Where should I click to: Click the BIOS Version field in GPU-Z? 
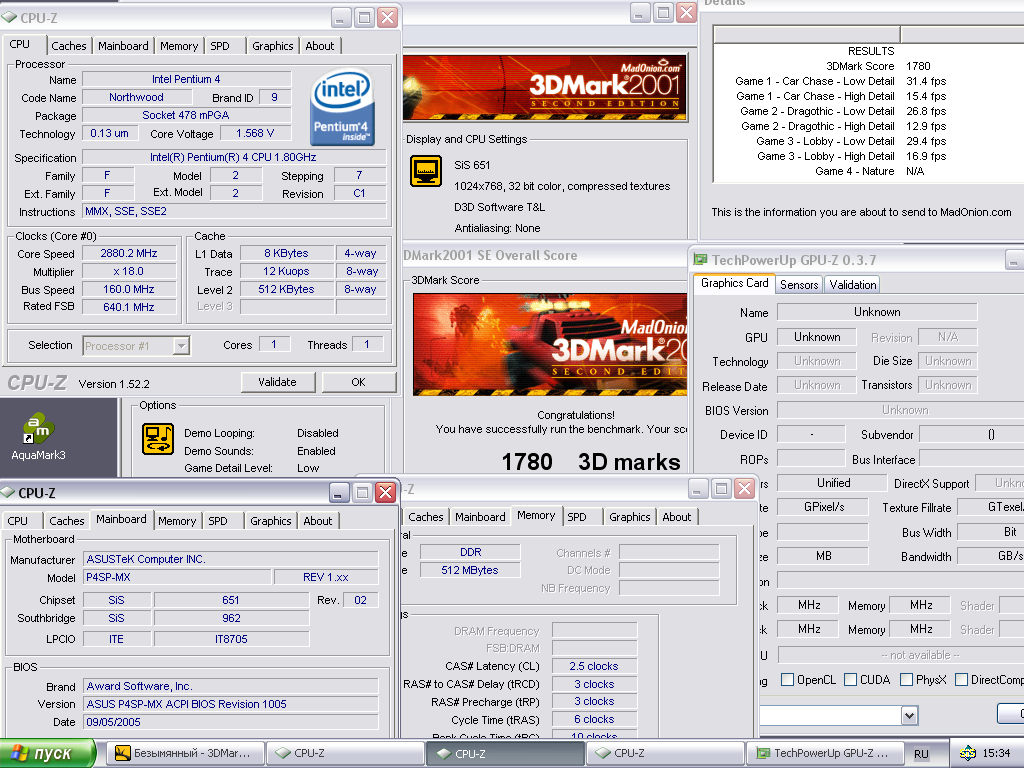coord(901,410)
